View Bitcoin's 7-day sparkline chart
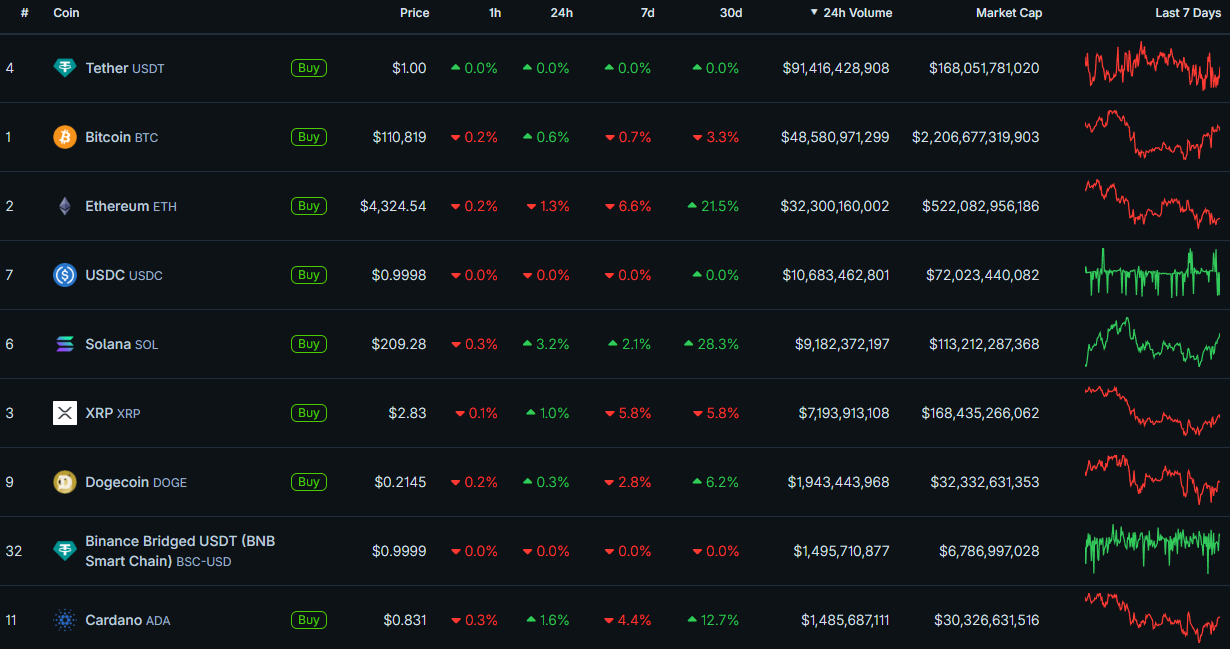This screenshot has width=1230, height=649. pos(1152,135)
